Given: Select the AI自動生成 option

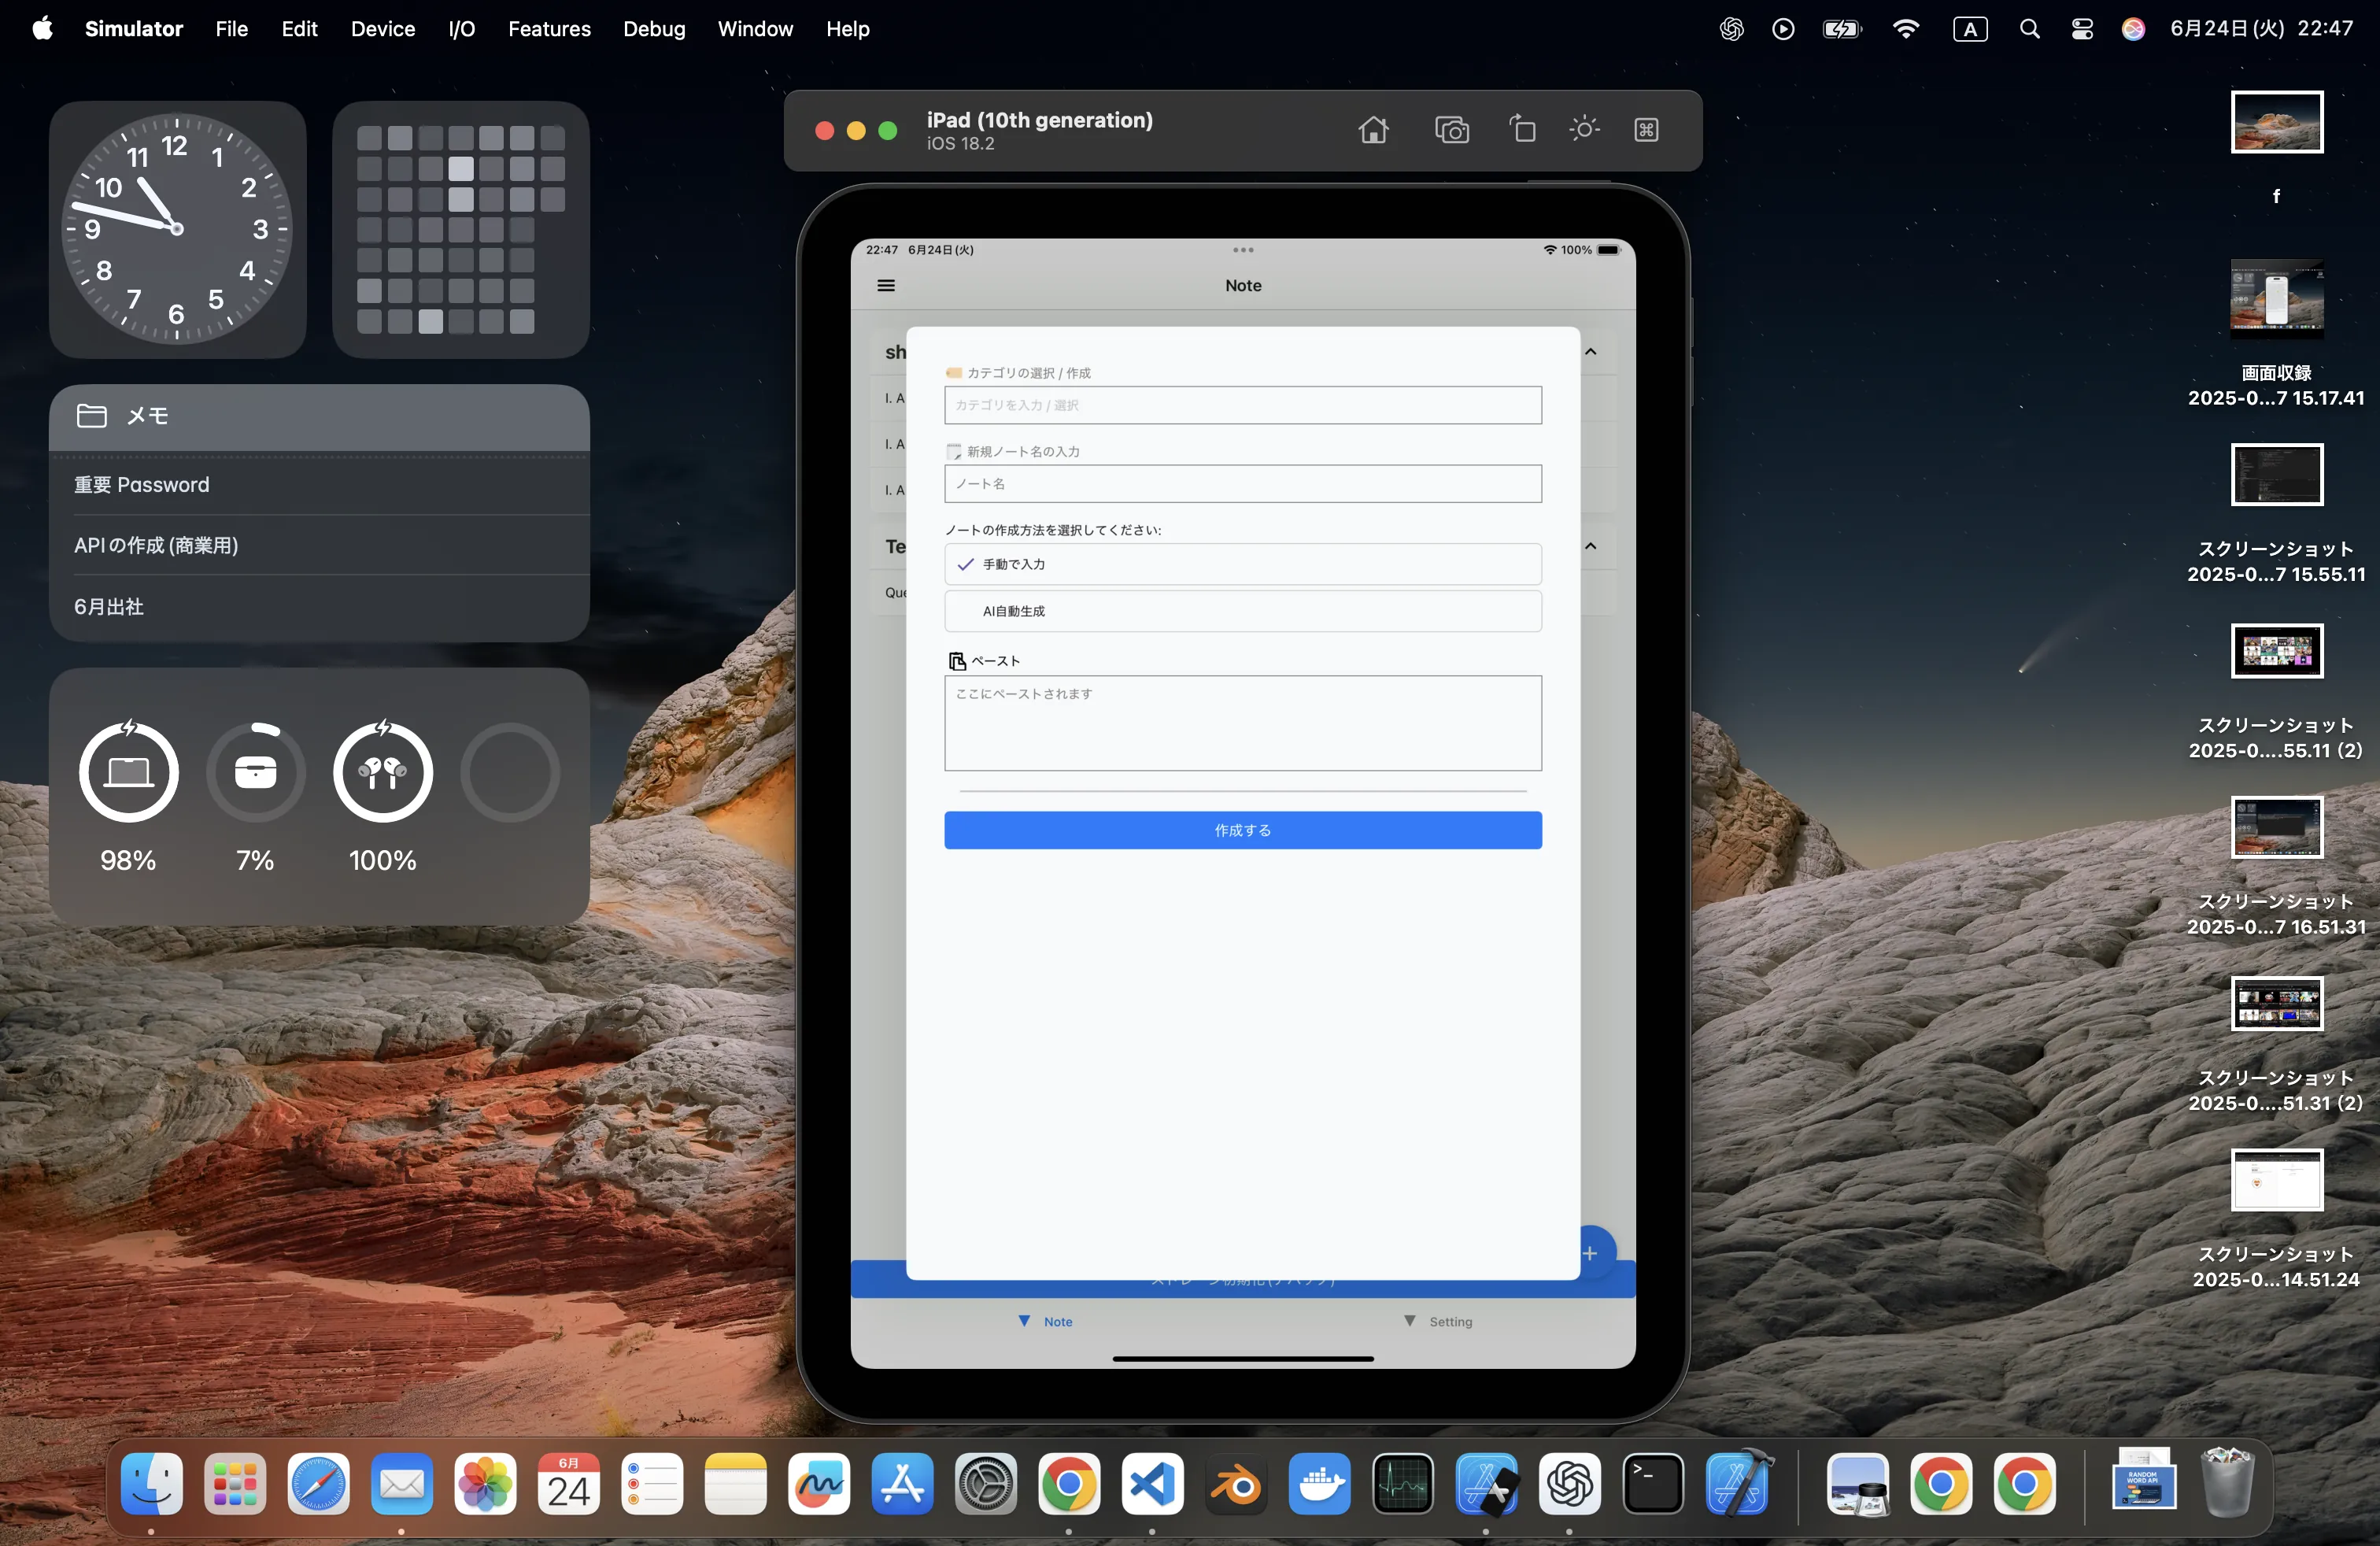Looking at the screenshot, I should (x=1242, y=611).
